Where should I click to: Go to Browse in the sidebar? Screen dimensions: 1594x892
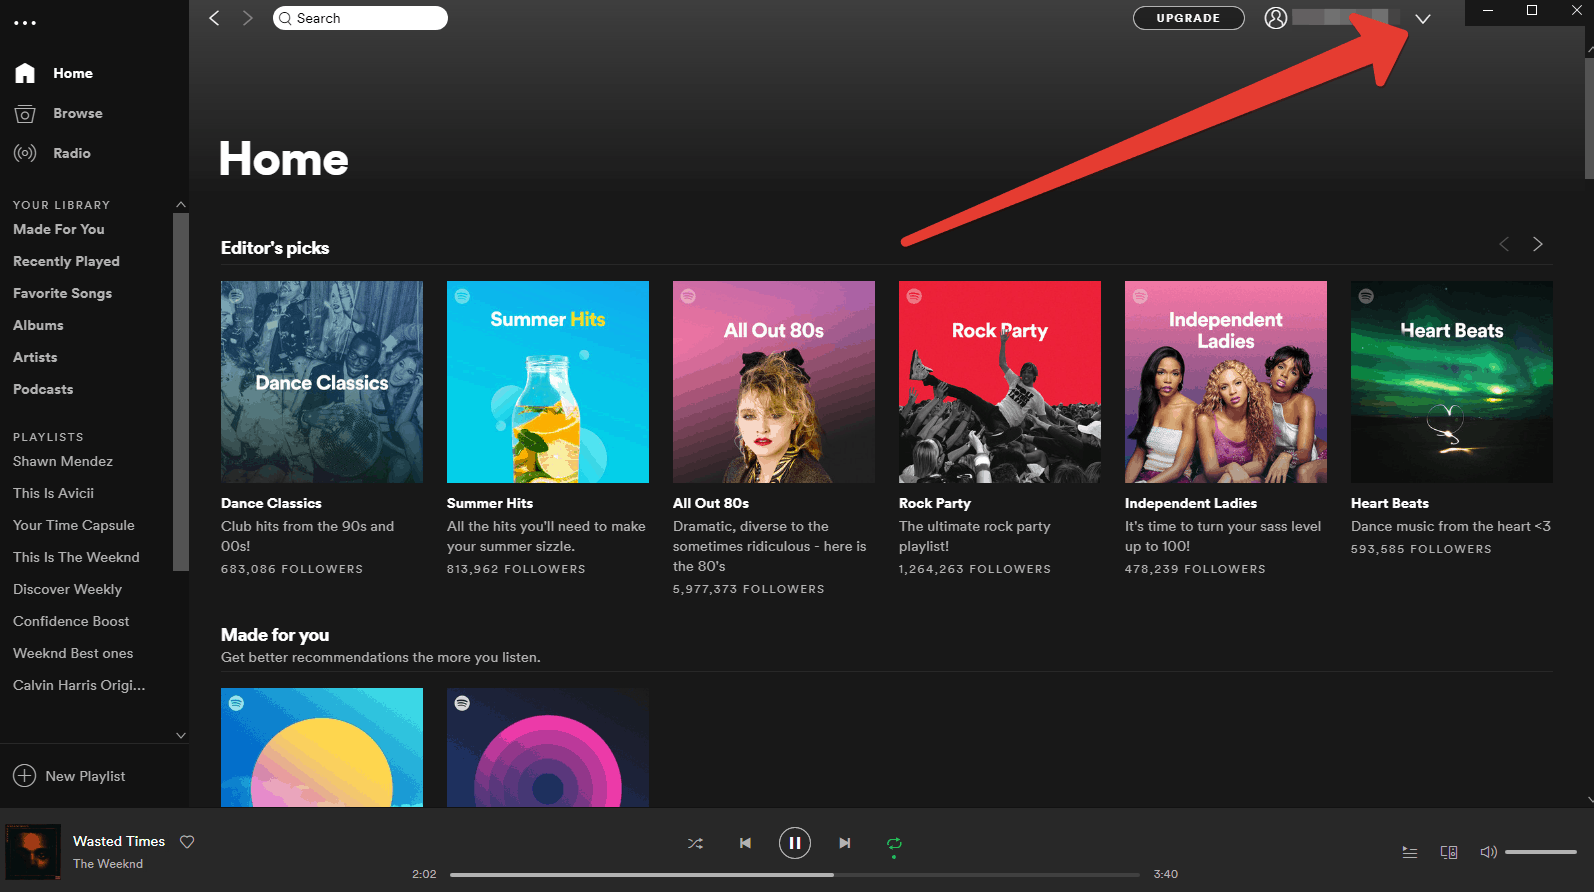click(78, 113)
